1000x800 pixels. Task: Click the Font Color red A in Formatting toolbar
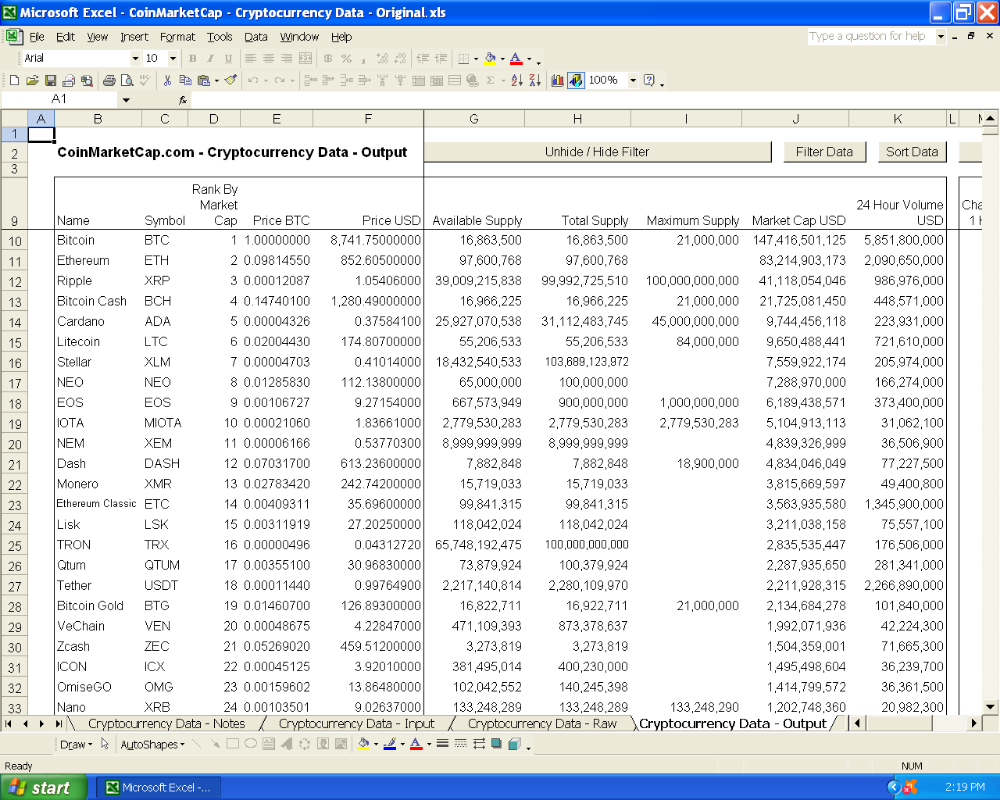click(516, 59)
